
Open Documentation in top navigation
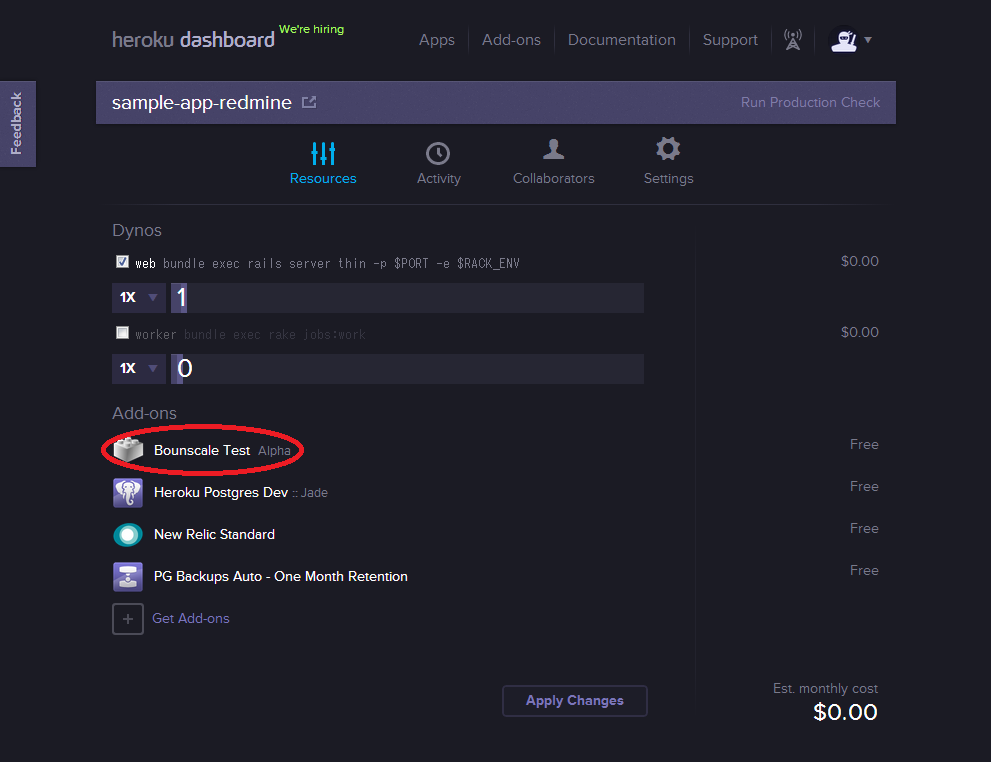click(x=622, y=40)
